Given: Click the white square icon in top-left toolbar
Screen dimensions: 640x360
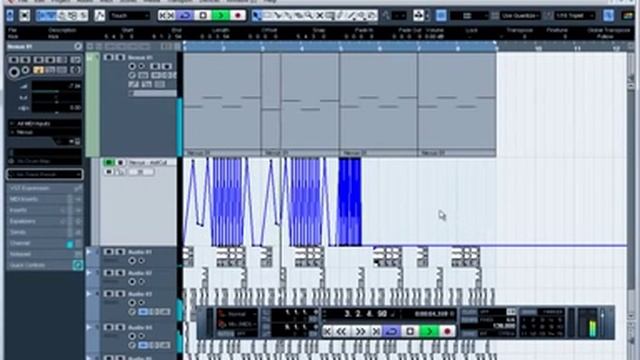Looking at the screenshot, I should (24, 16).
